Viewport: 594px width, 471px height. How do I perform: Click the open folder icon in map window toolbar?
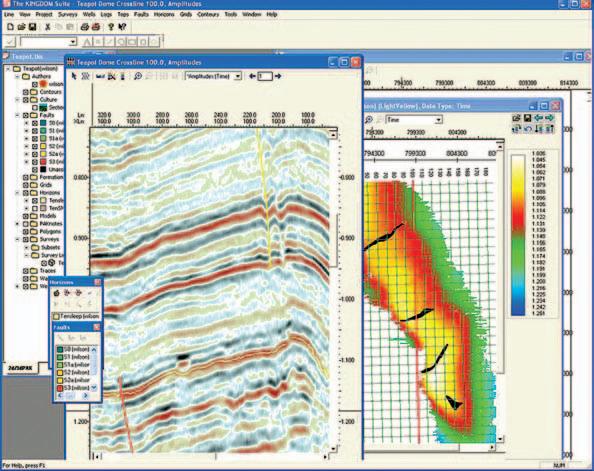click(x=516, y=118)
